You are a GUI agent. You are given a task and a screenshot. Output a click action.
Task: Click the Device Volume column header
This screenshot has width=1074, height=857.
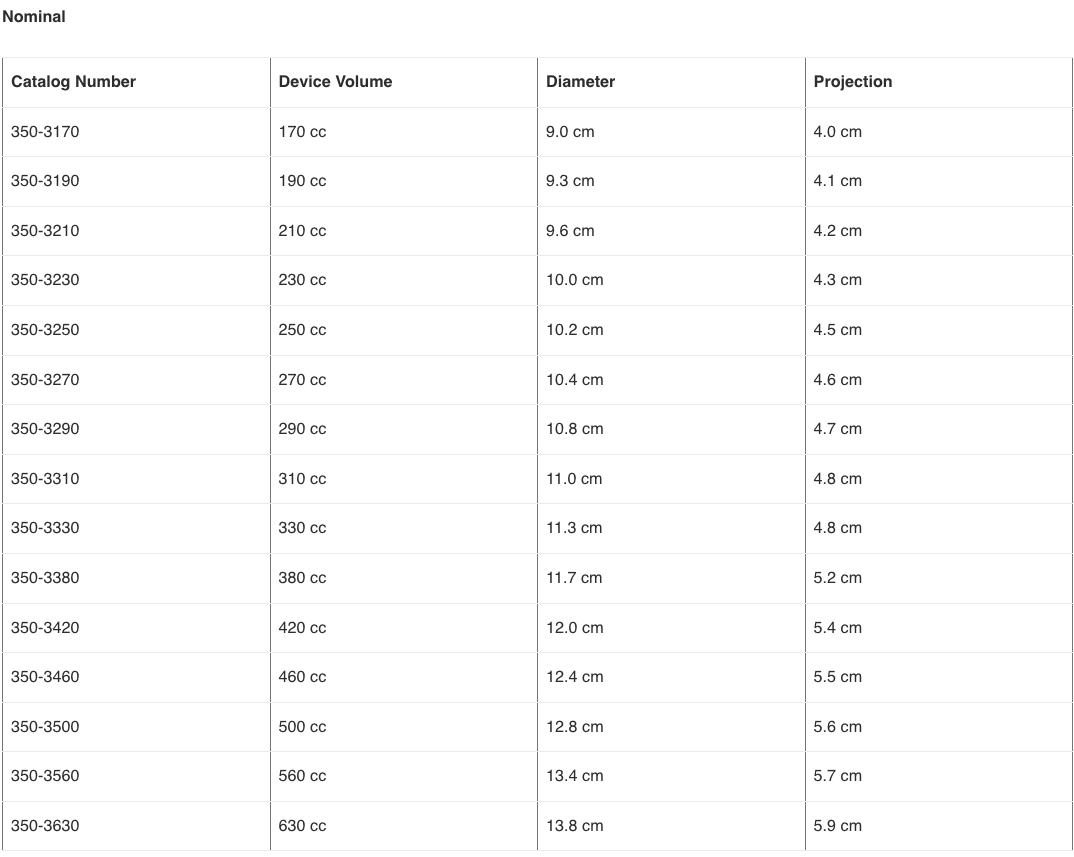click(335, 82)
